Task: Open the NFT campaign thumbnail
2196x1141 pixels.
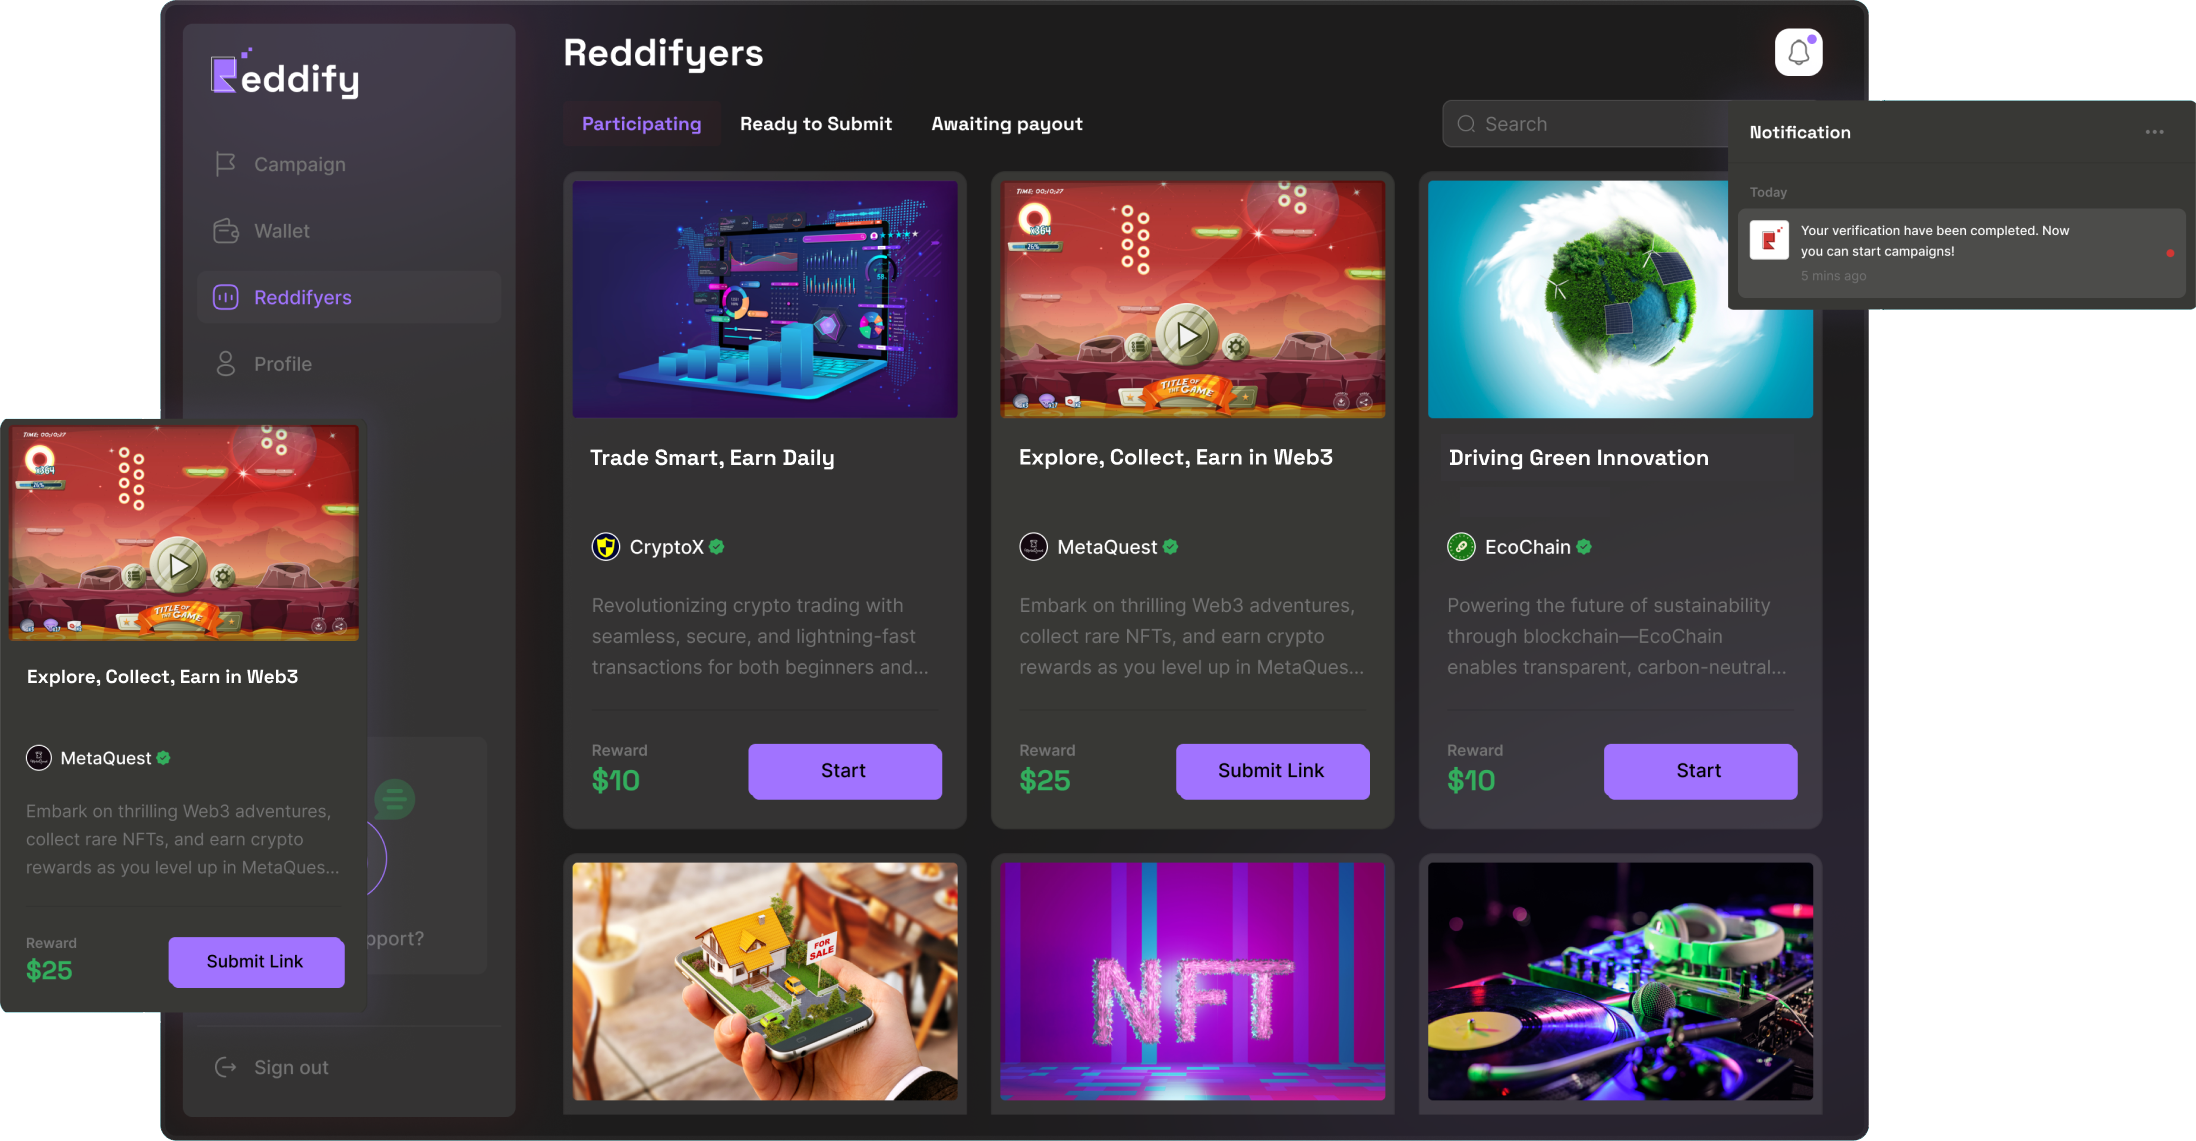Action: click(1192, 981)
